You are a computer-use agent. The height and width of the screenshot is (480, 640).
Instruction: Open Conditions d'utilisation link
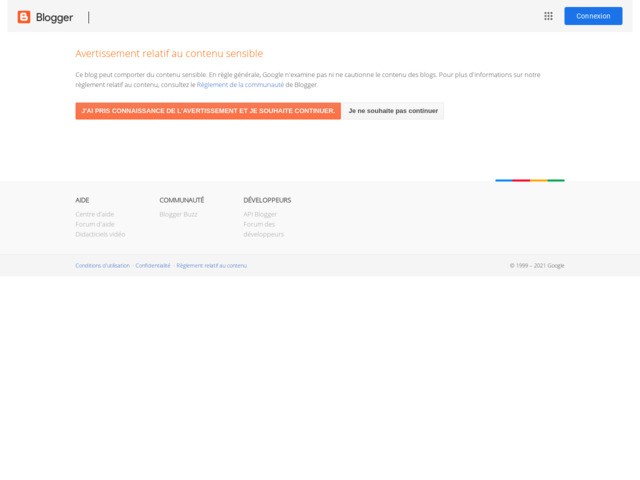coord(102,265)
